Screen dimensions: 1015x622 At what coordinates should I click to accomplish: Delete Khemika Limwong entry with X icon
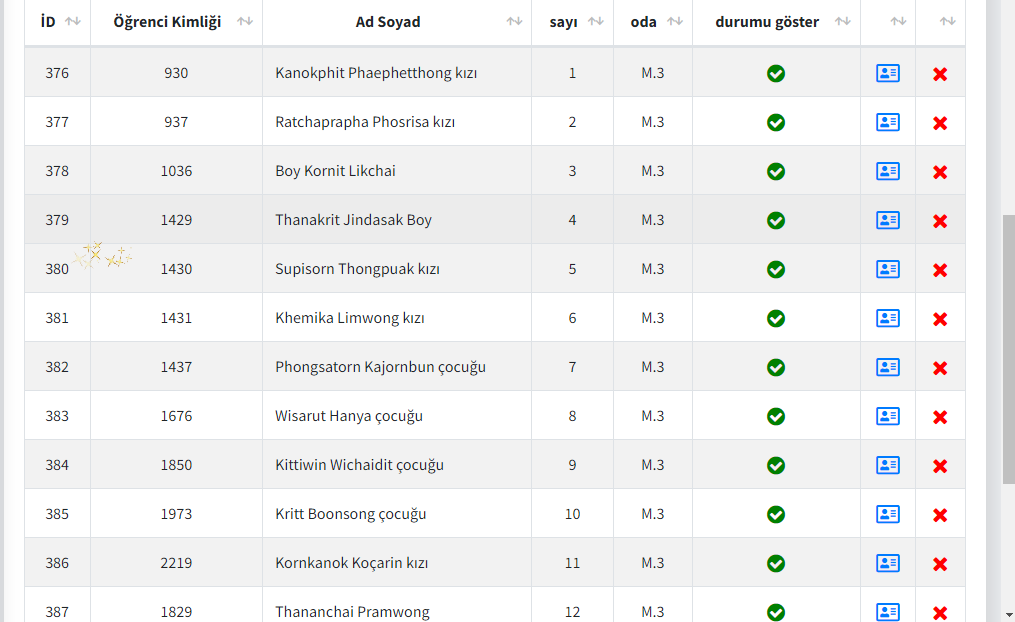940,319
